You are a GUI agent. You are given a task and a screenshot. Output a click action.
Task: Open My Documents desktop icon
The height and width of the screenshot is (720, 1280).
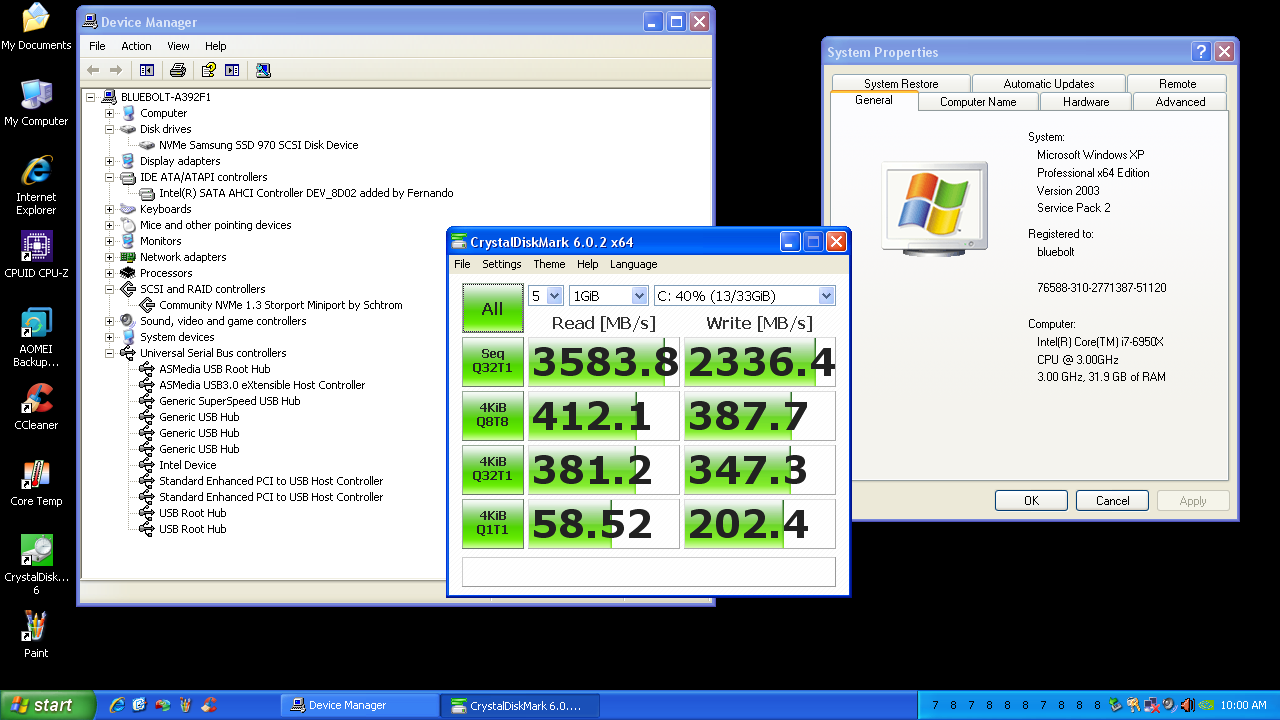point(36,27)
